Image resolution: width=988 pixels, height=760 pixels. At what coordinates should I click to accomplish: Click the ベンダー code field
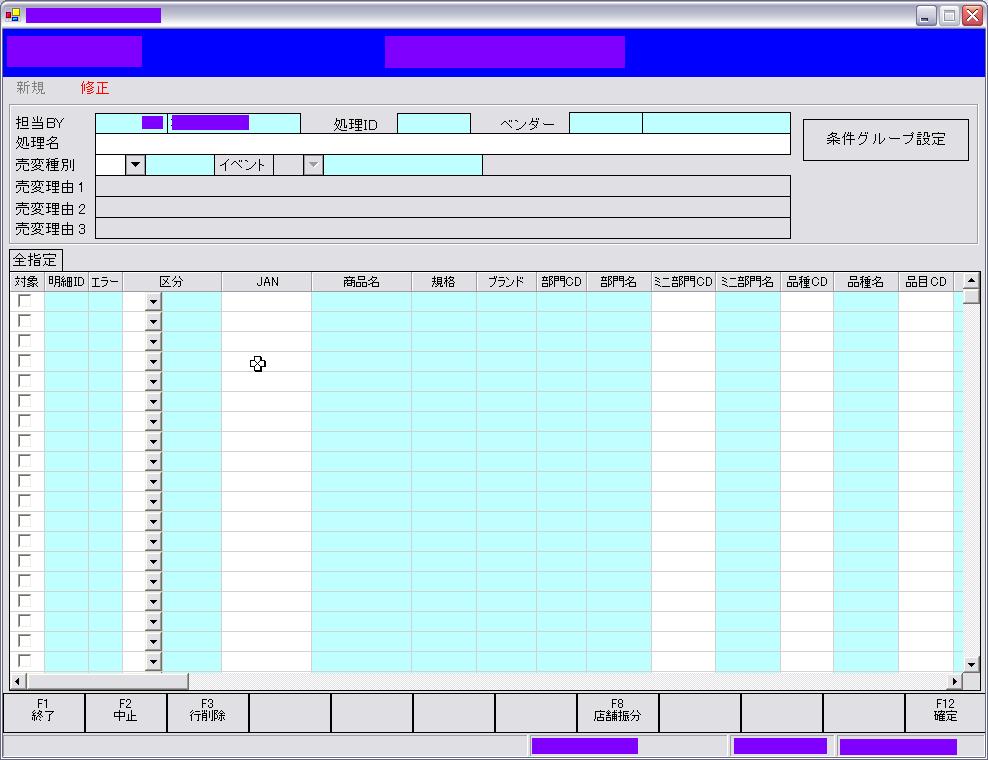pyautogui.click(x=606, y=123)
